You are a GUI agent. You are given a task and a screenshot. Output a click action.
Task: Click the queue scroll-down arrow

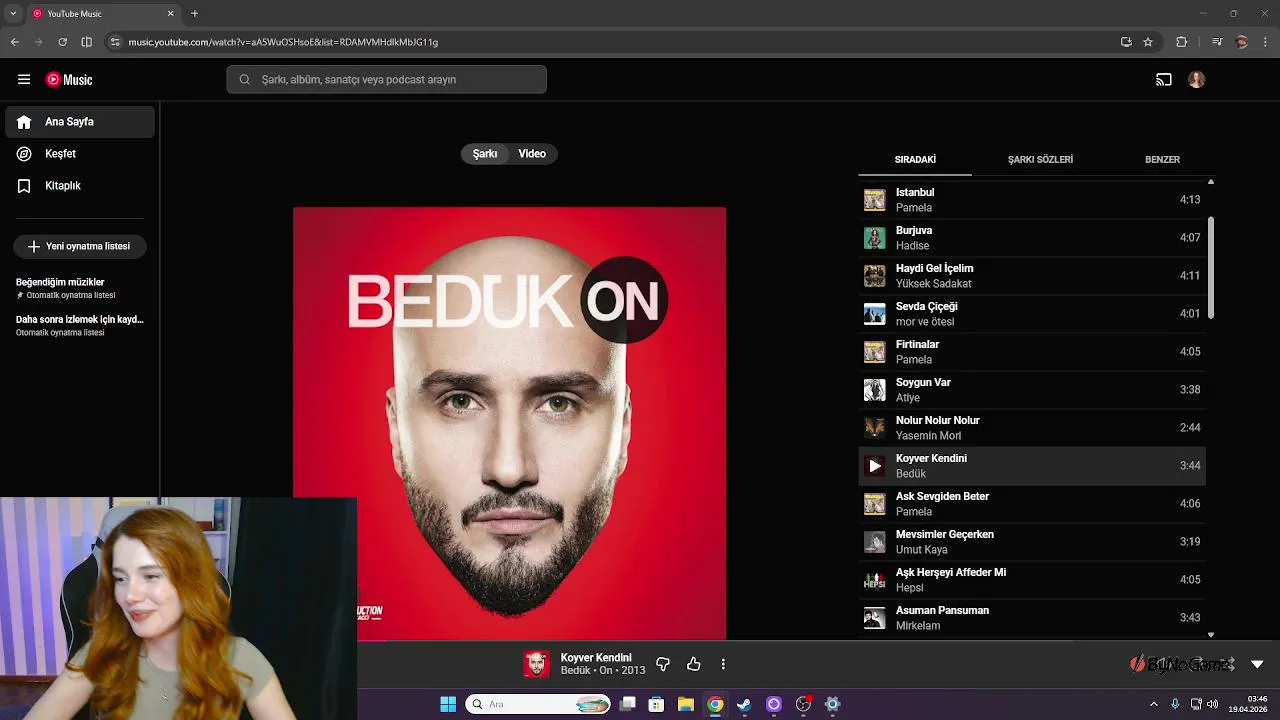(1211, 634)
